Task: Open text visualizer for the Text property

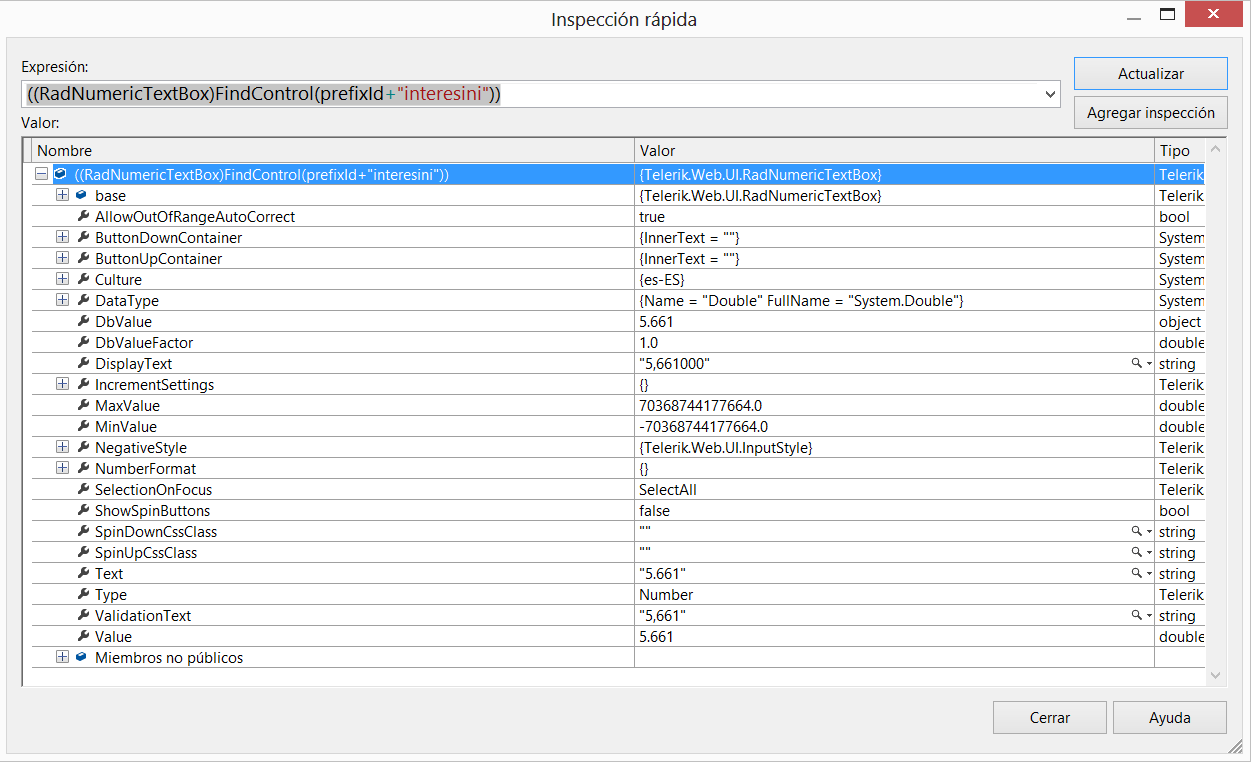Action: coord(1136,574)
